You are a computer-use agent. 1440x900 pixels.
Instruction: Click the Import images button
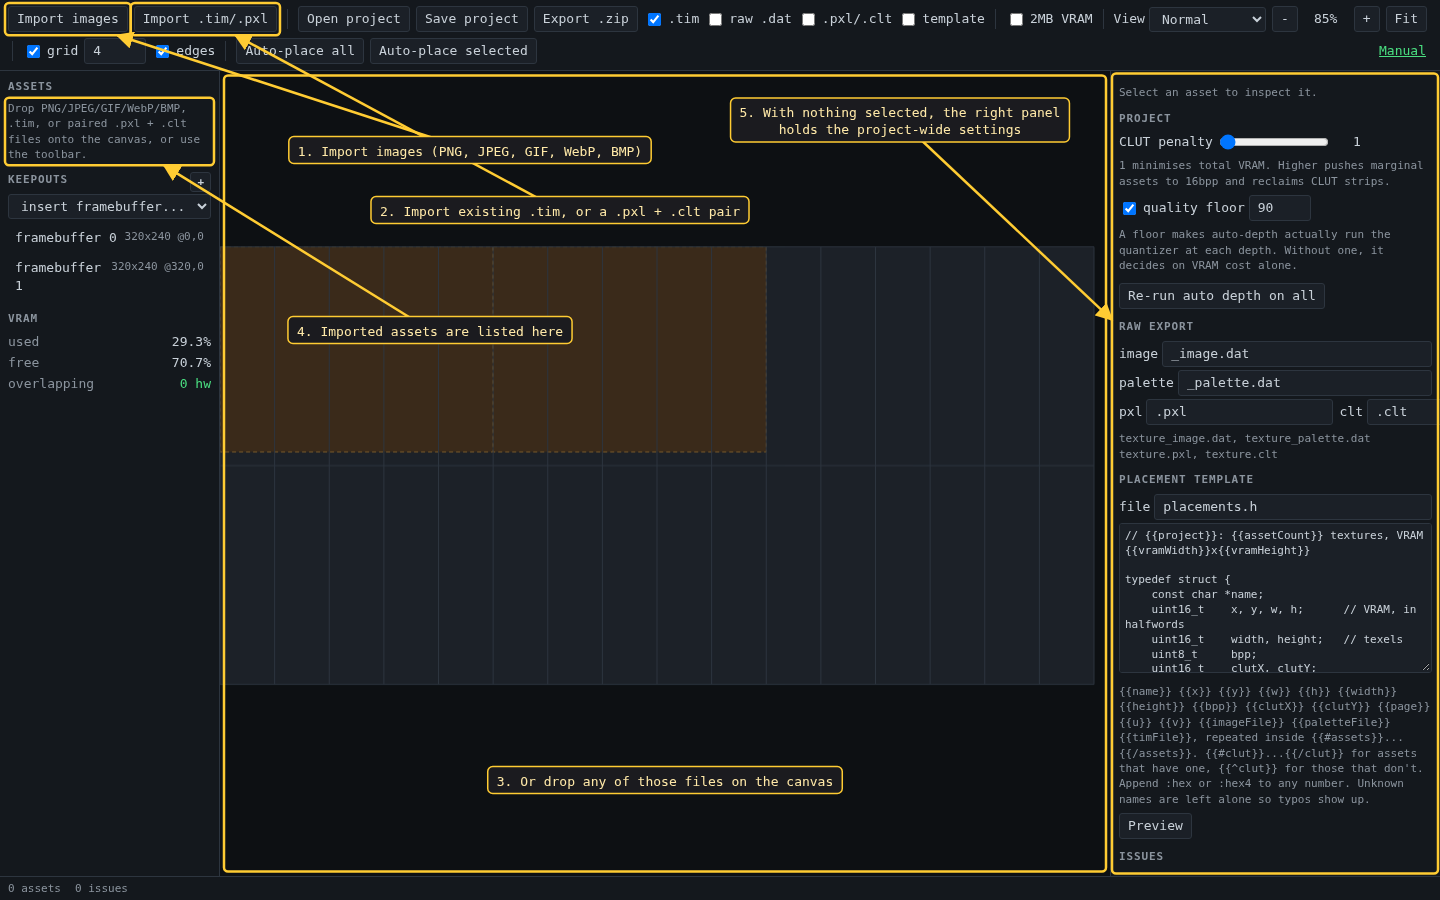[x=68, y=19]
